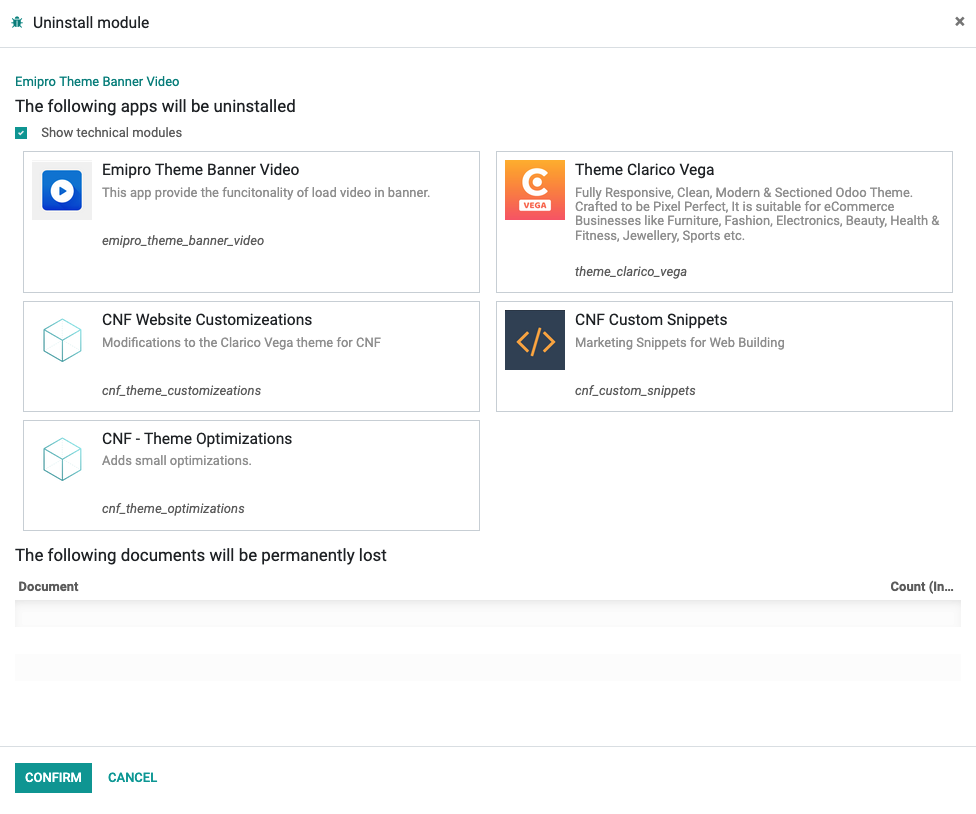
Task: Click 'Marketing Snippets for Web Building' text
Action: (680, 343)
